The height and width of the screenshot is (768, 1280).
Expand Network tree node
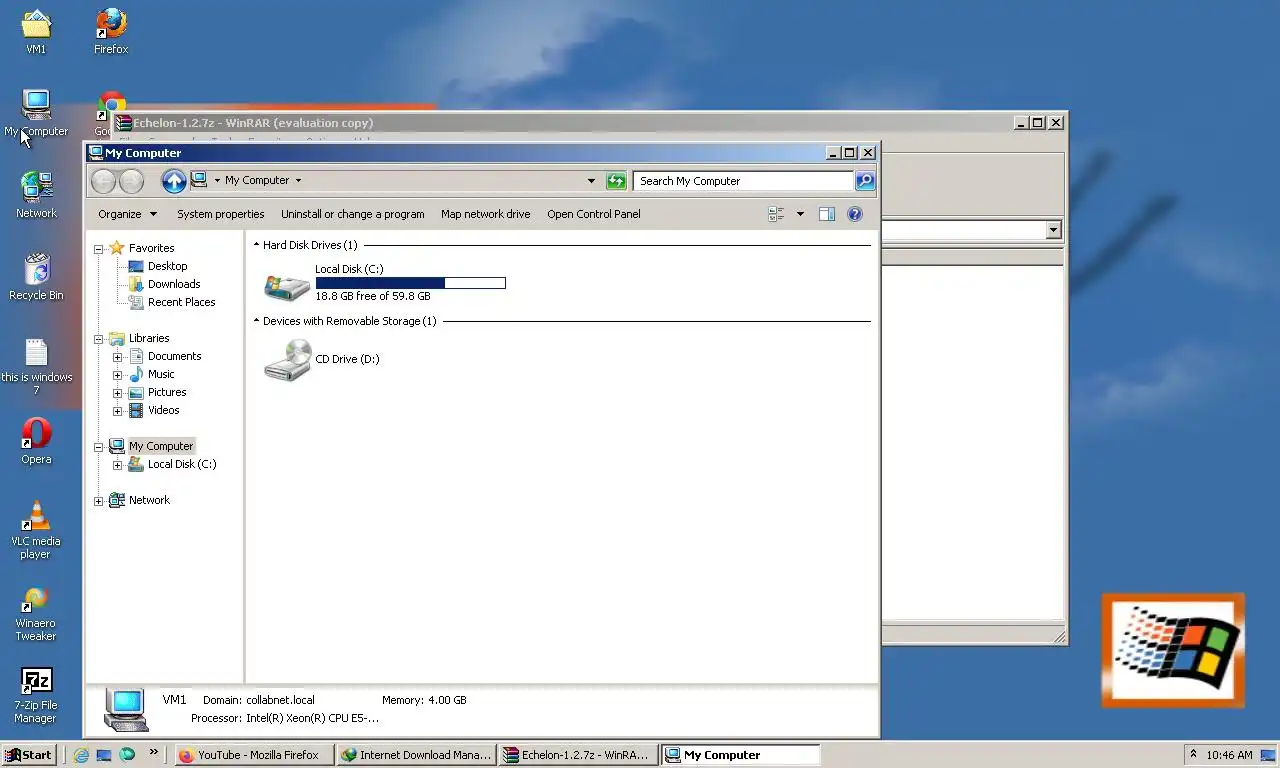tap(99, 501)
